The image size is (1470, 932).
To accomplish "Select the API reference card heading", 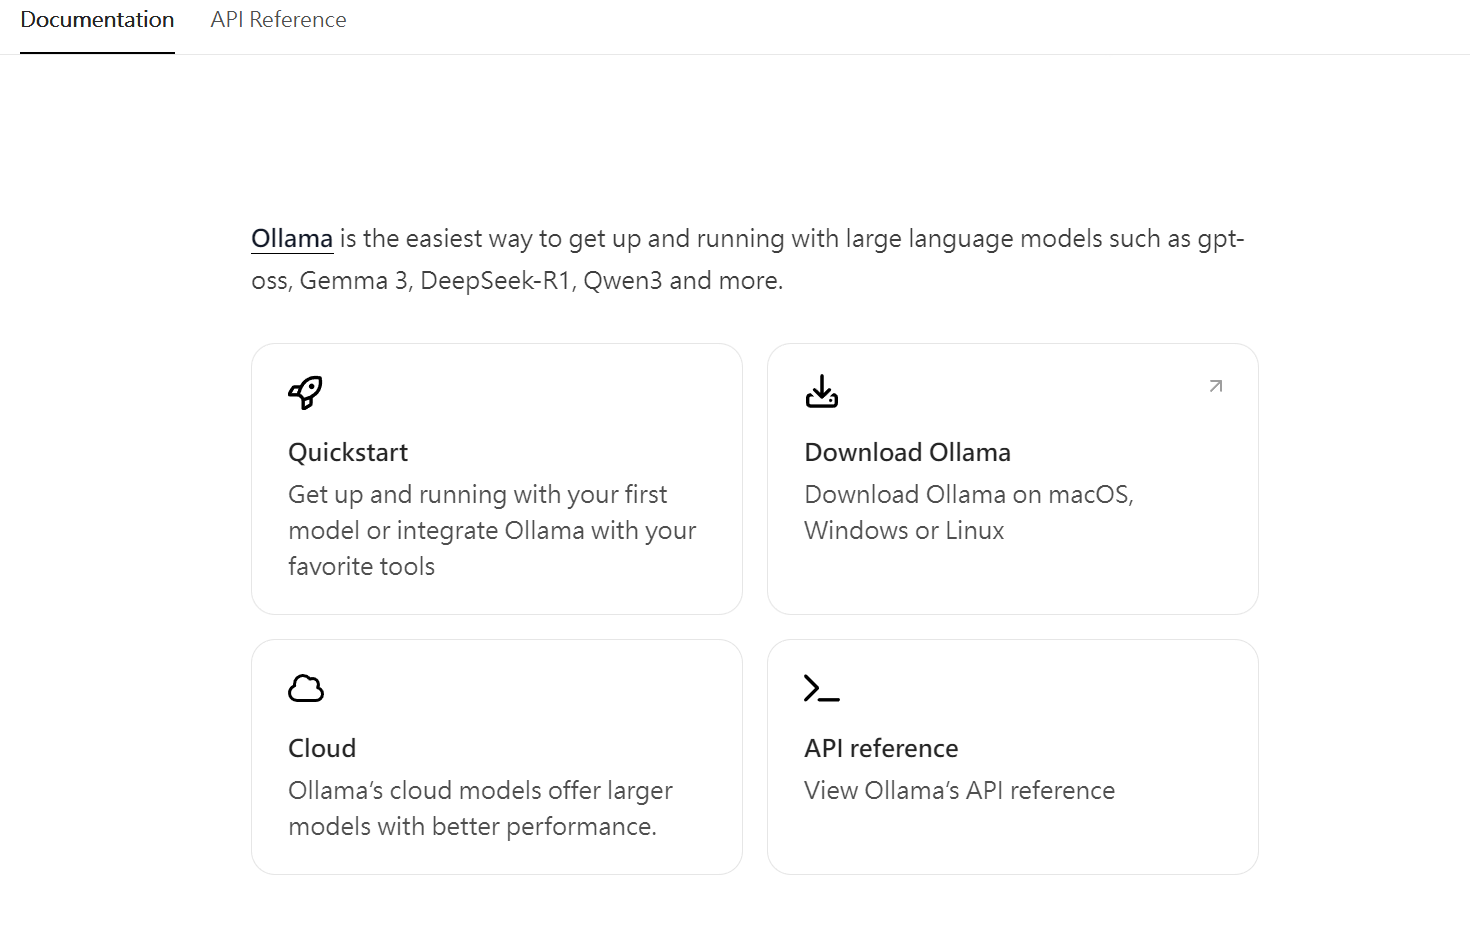I will tap(881, 748).
